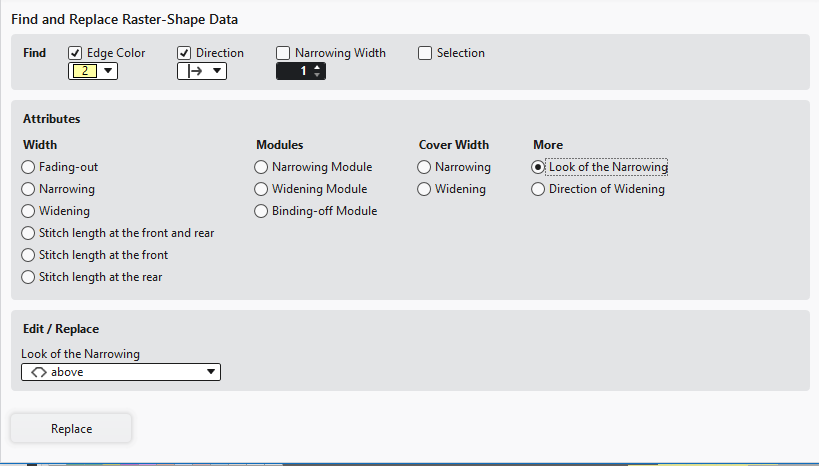Enable the Selection checkbox

425,53
